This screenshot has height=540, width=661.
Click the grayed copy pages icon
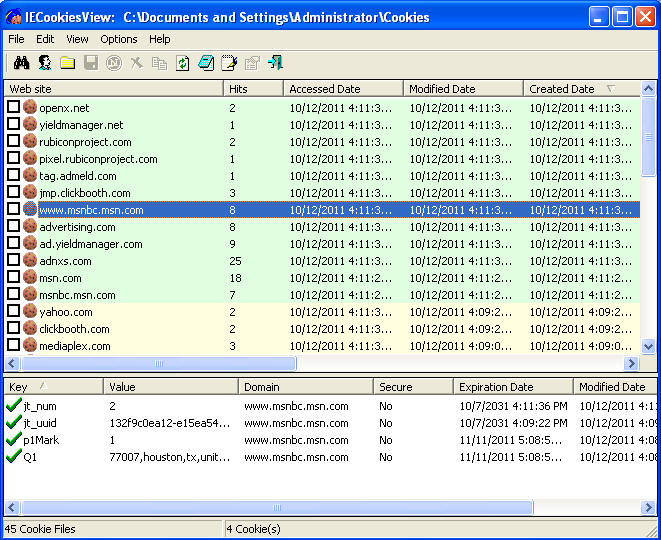(x=159, y=63)
